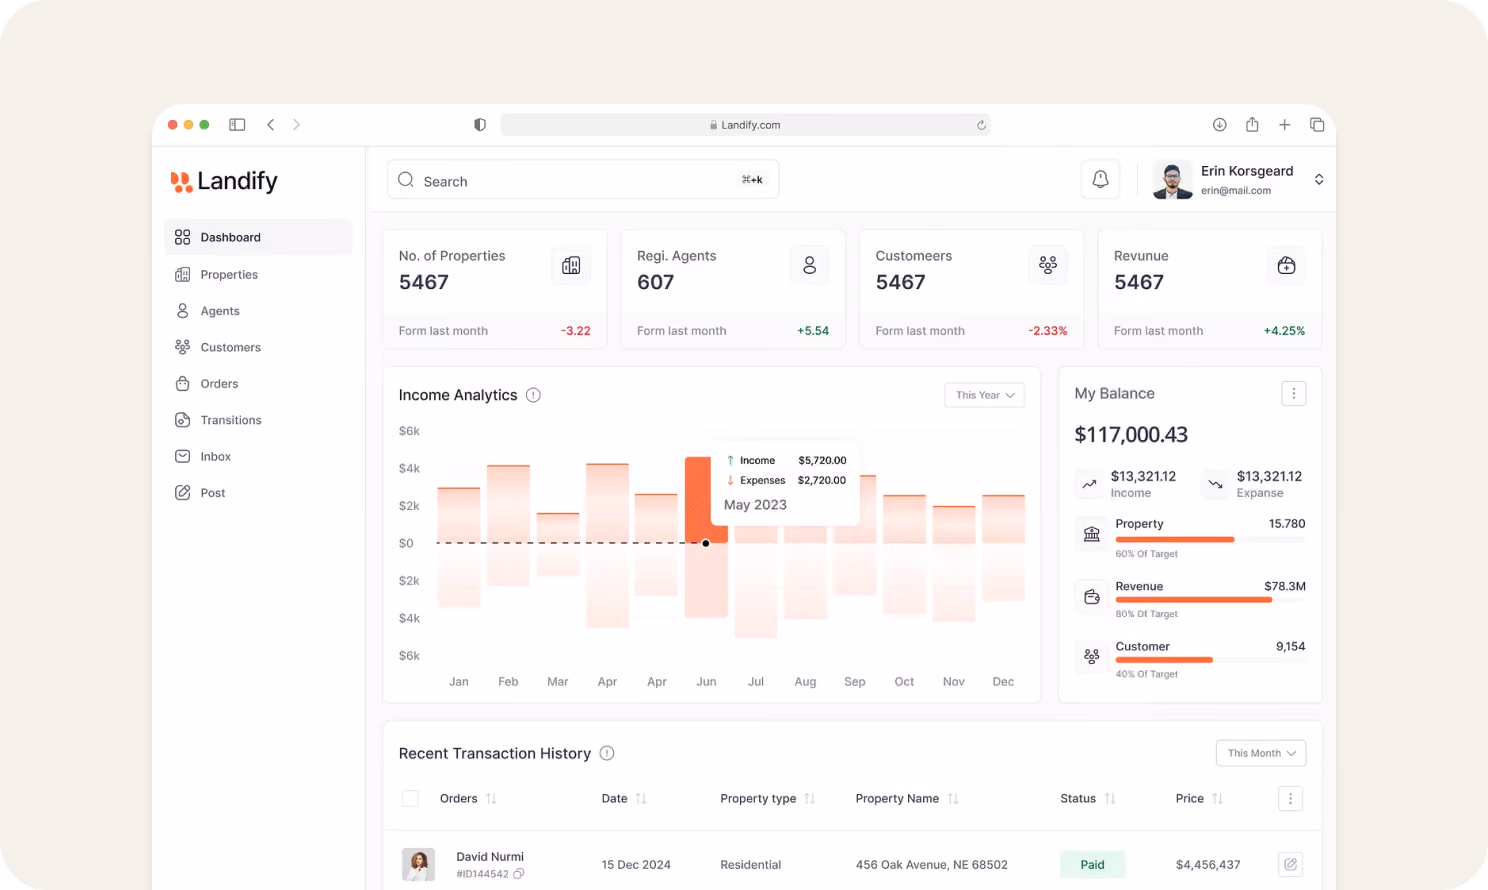Sort by Property Name column
The image size is (1488, 890).
953,799
